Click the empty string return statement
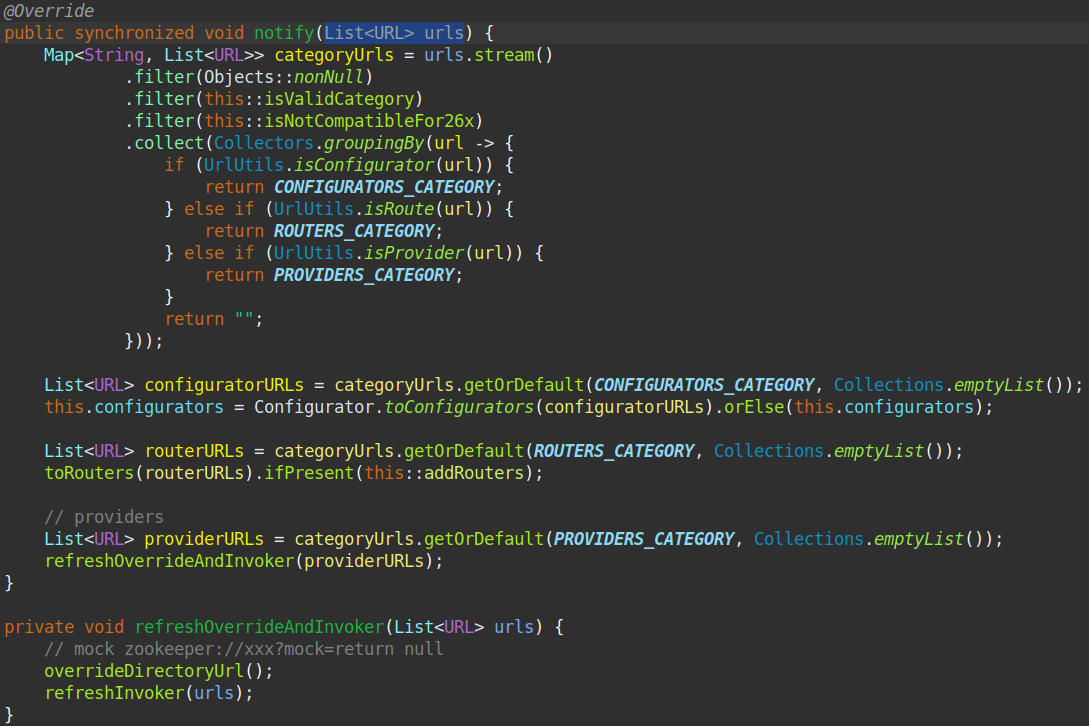 click(x=214, y=320)
